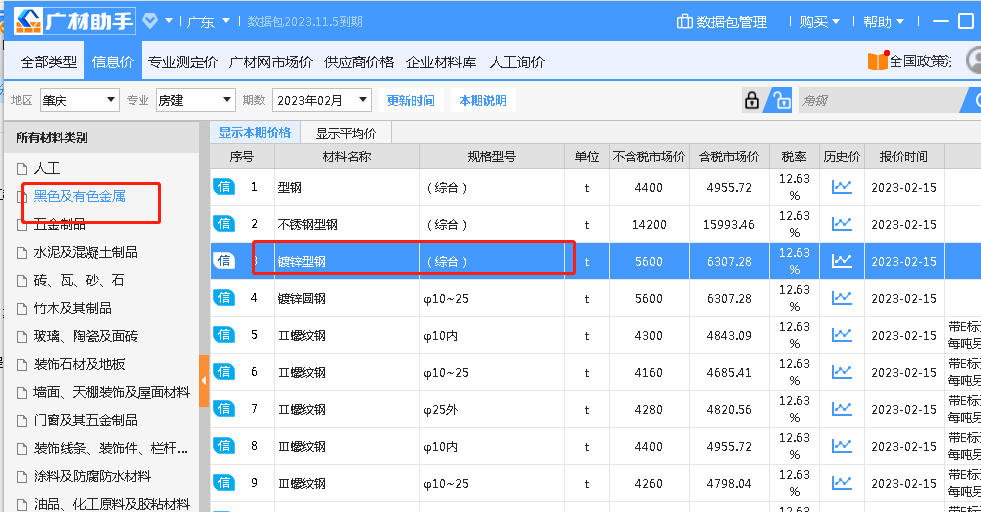981x512 pixels.
Task: Select 黑色及有色金属 category
Action: coord(79,196)
